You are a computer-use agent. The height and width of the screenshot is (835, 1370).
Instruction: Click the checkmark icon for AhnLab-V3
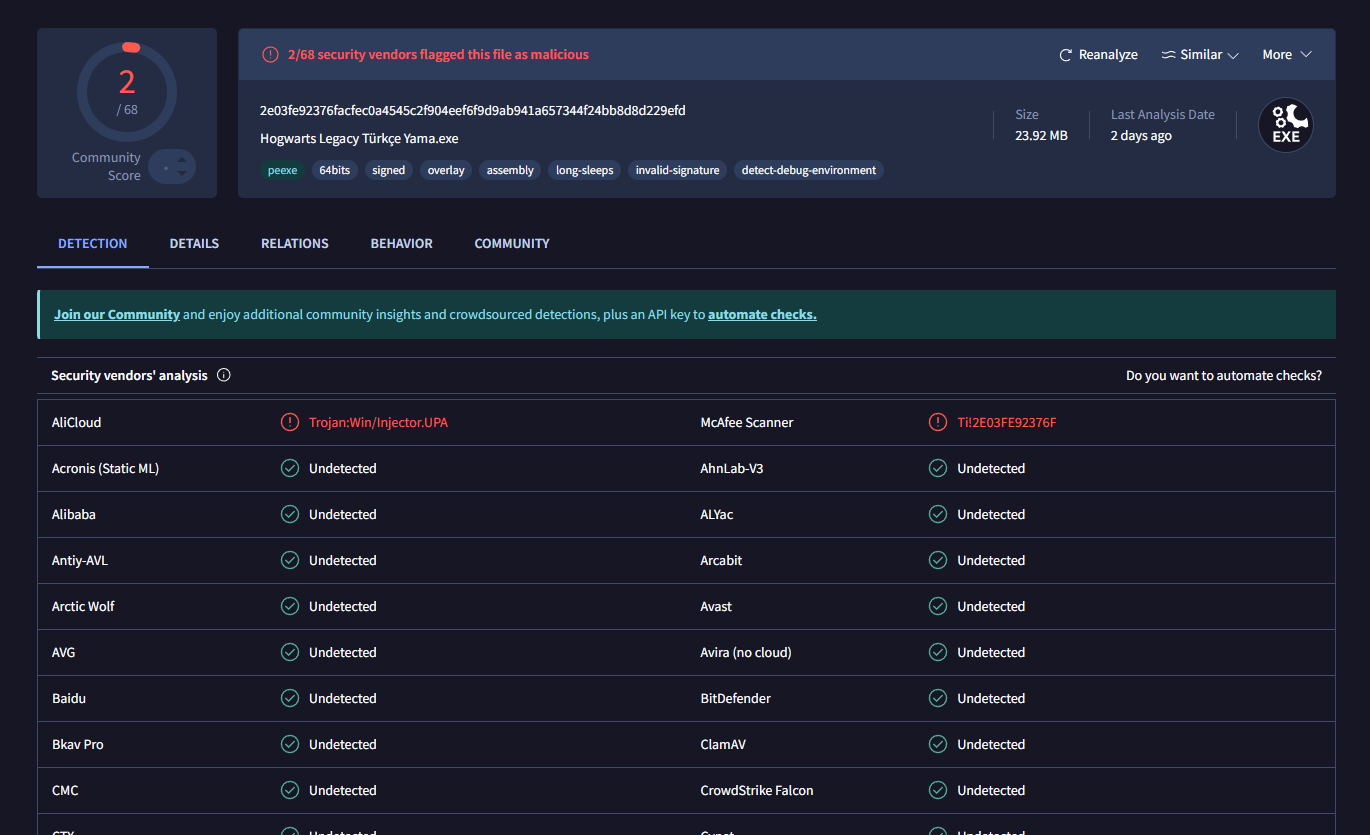[x=938, y=468]
